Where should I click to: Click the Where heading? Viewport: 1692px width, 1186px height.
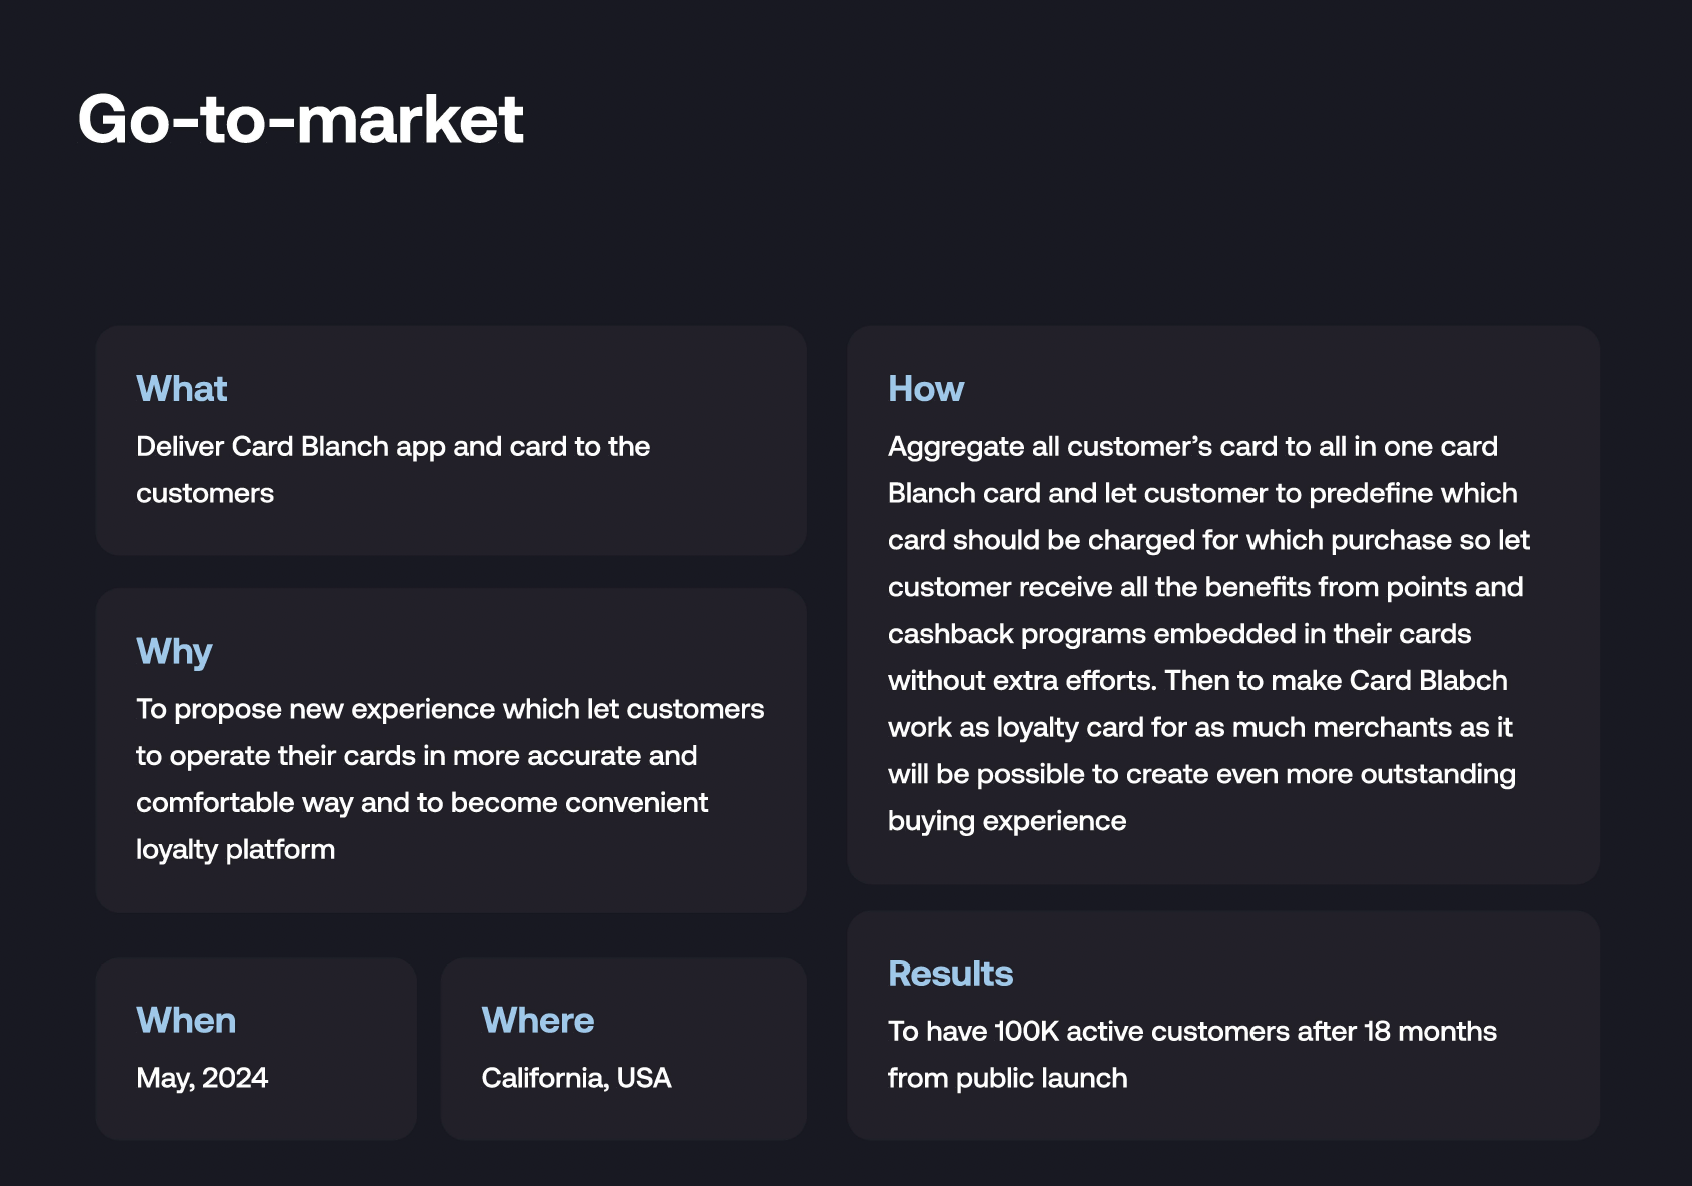point(538,1021)
